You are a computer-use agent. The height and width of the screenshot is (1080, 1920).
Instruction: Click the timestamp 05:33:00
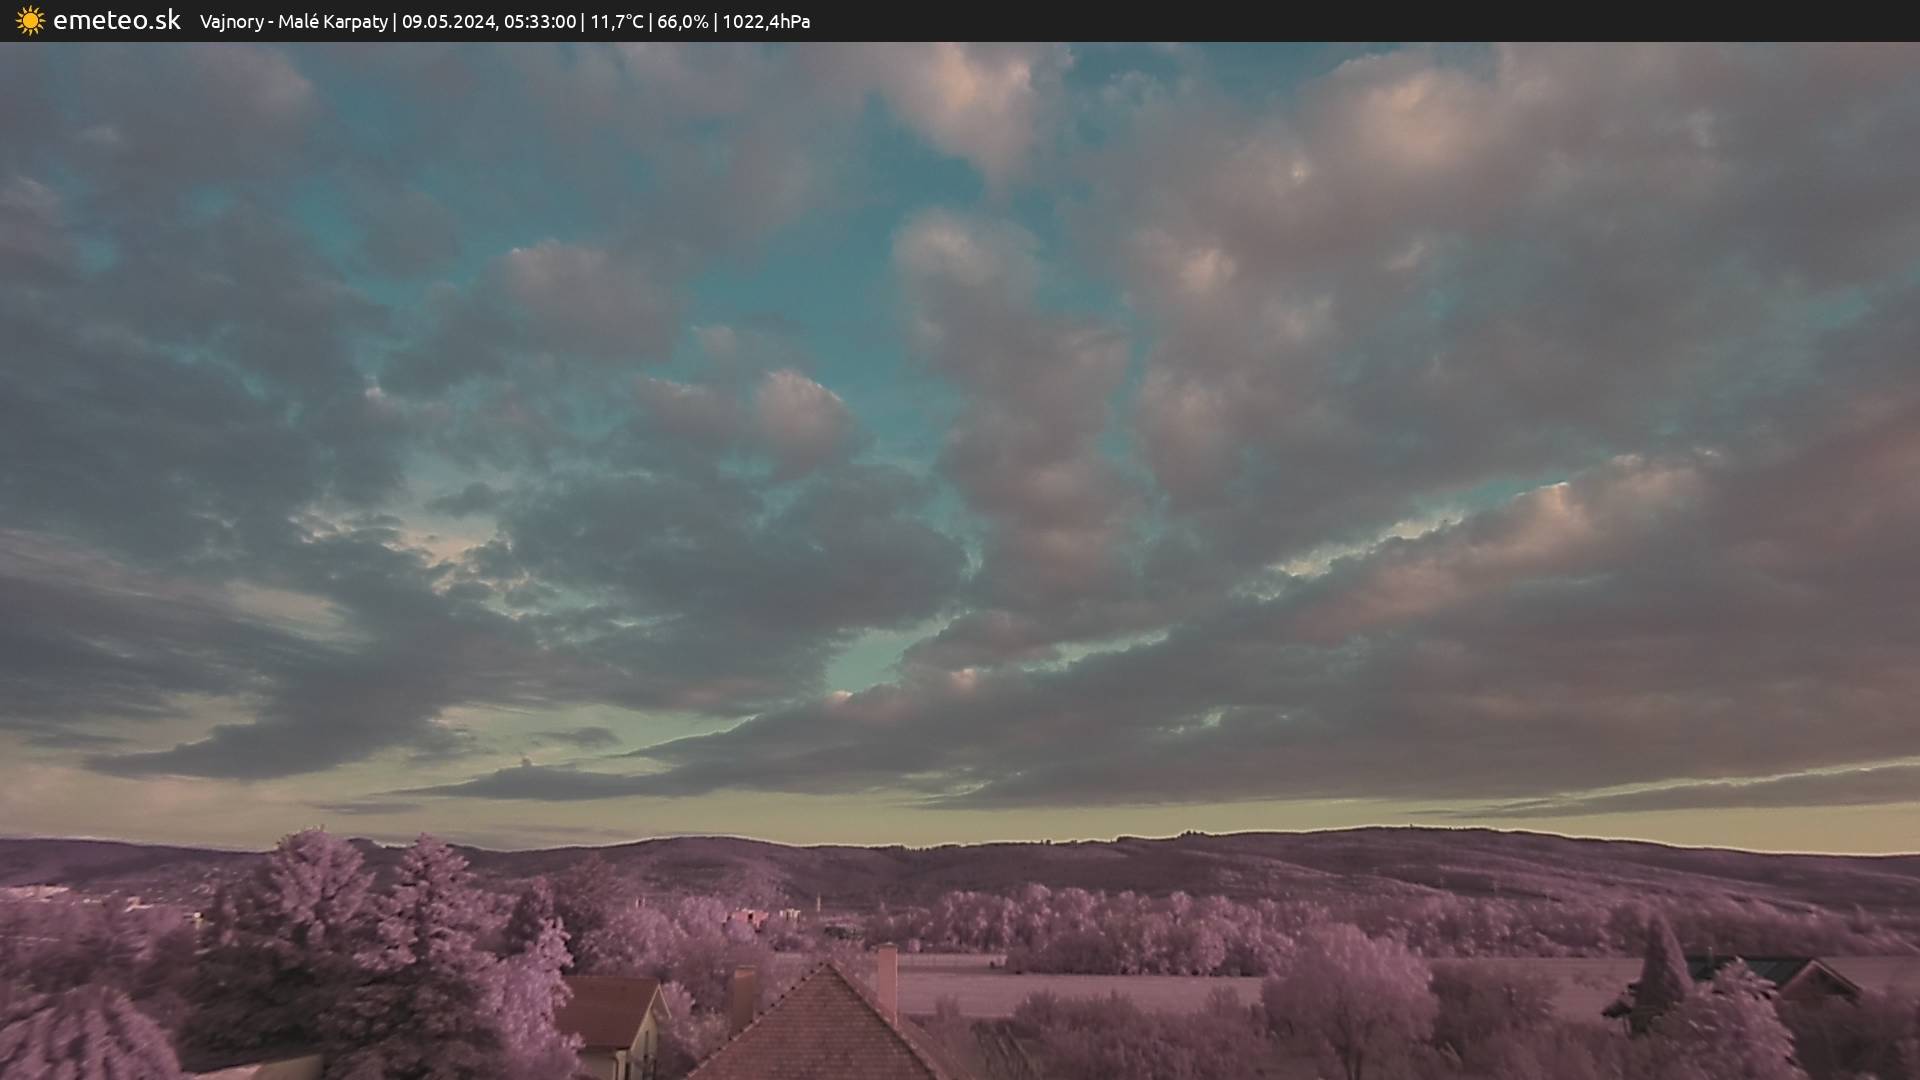click(540, 22)
